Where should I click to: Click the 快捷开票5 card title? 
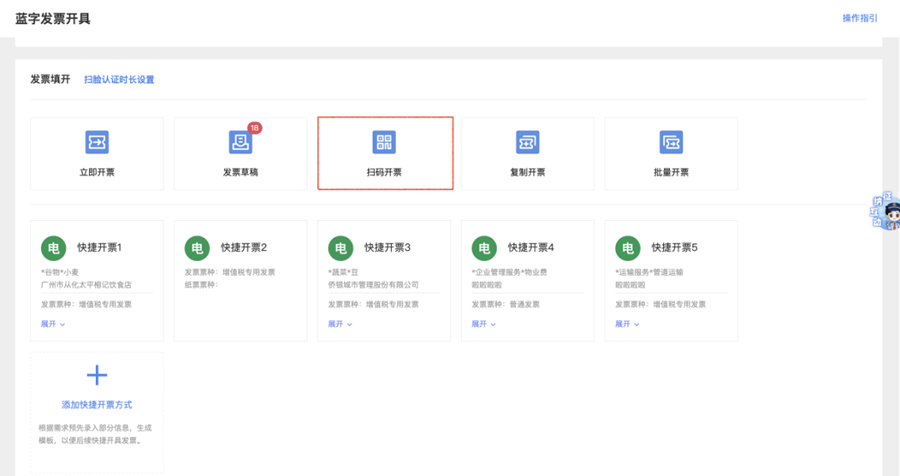675,247
